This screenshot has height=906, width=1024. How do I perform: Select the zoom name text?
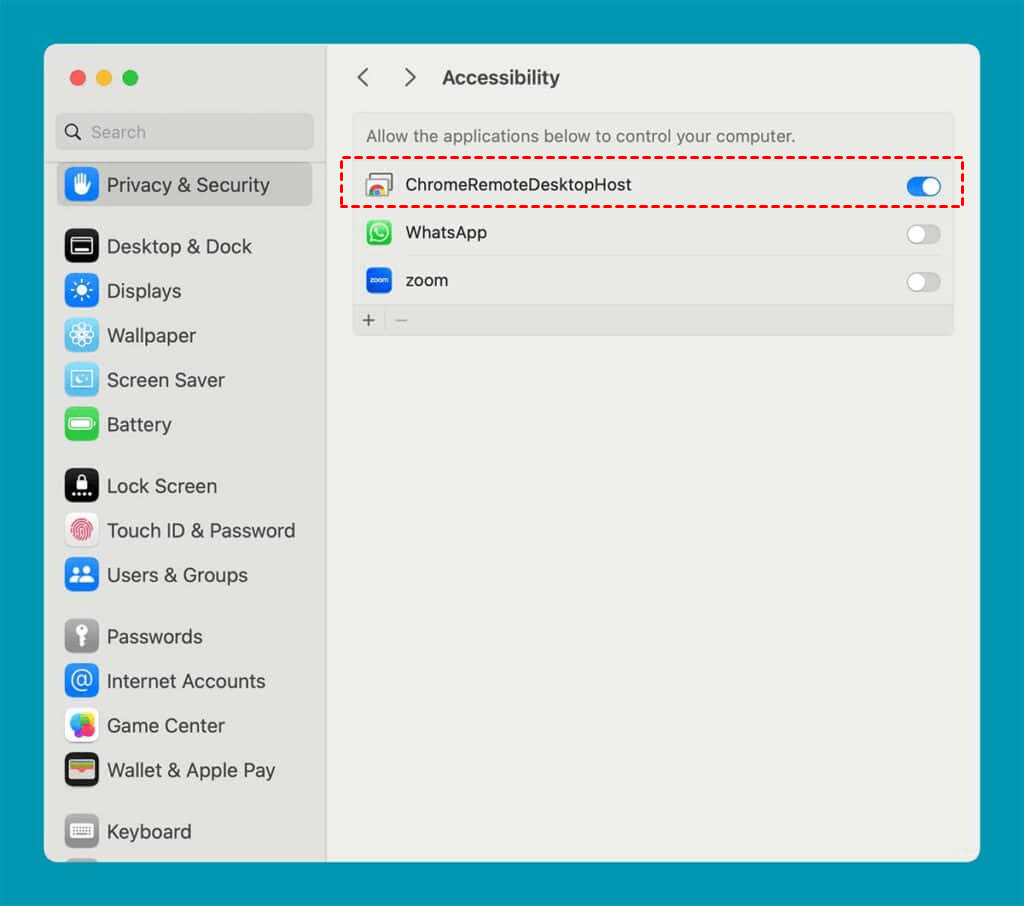(426, 281)
